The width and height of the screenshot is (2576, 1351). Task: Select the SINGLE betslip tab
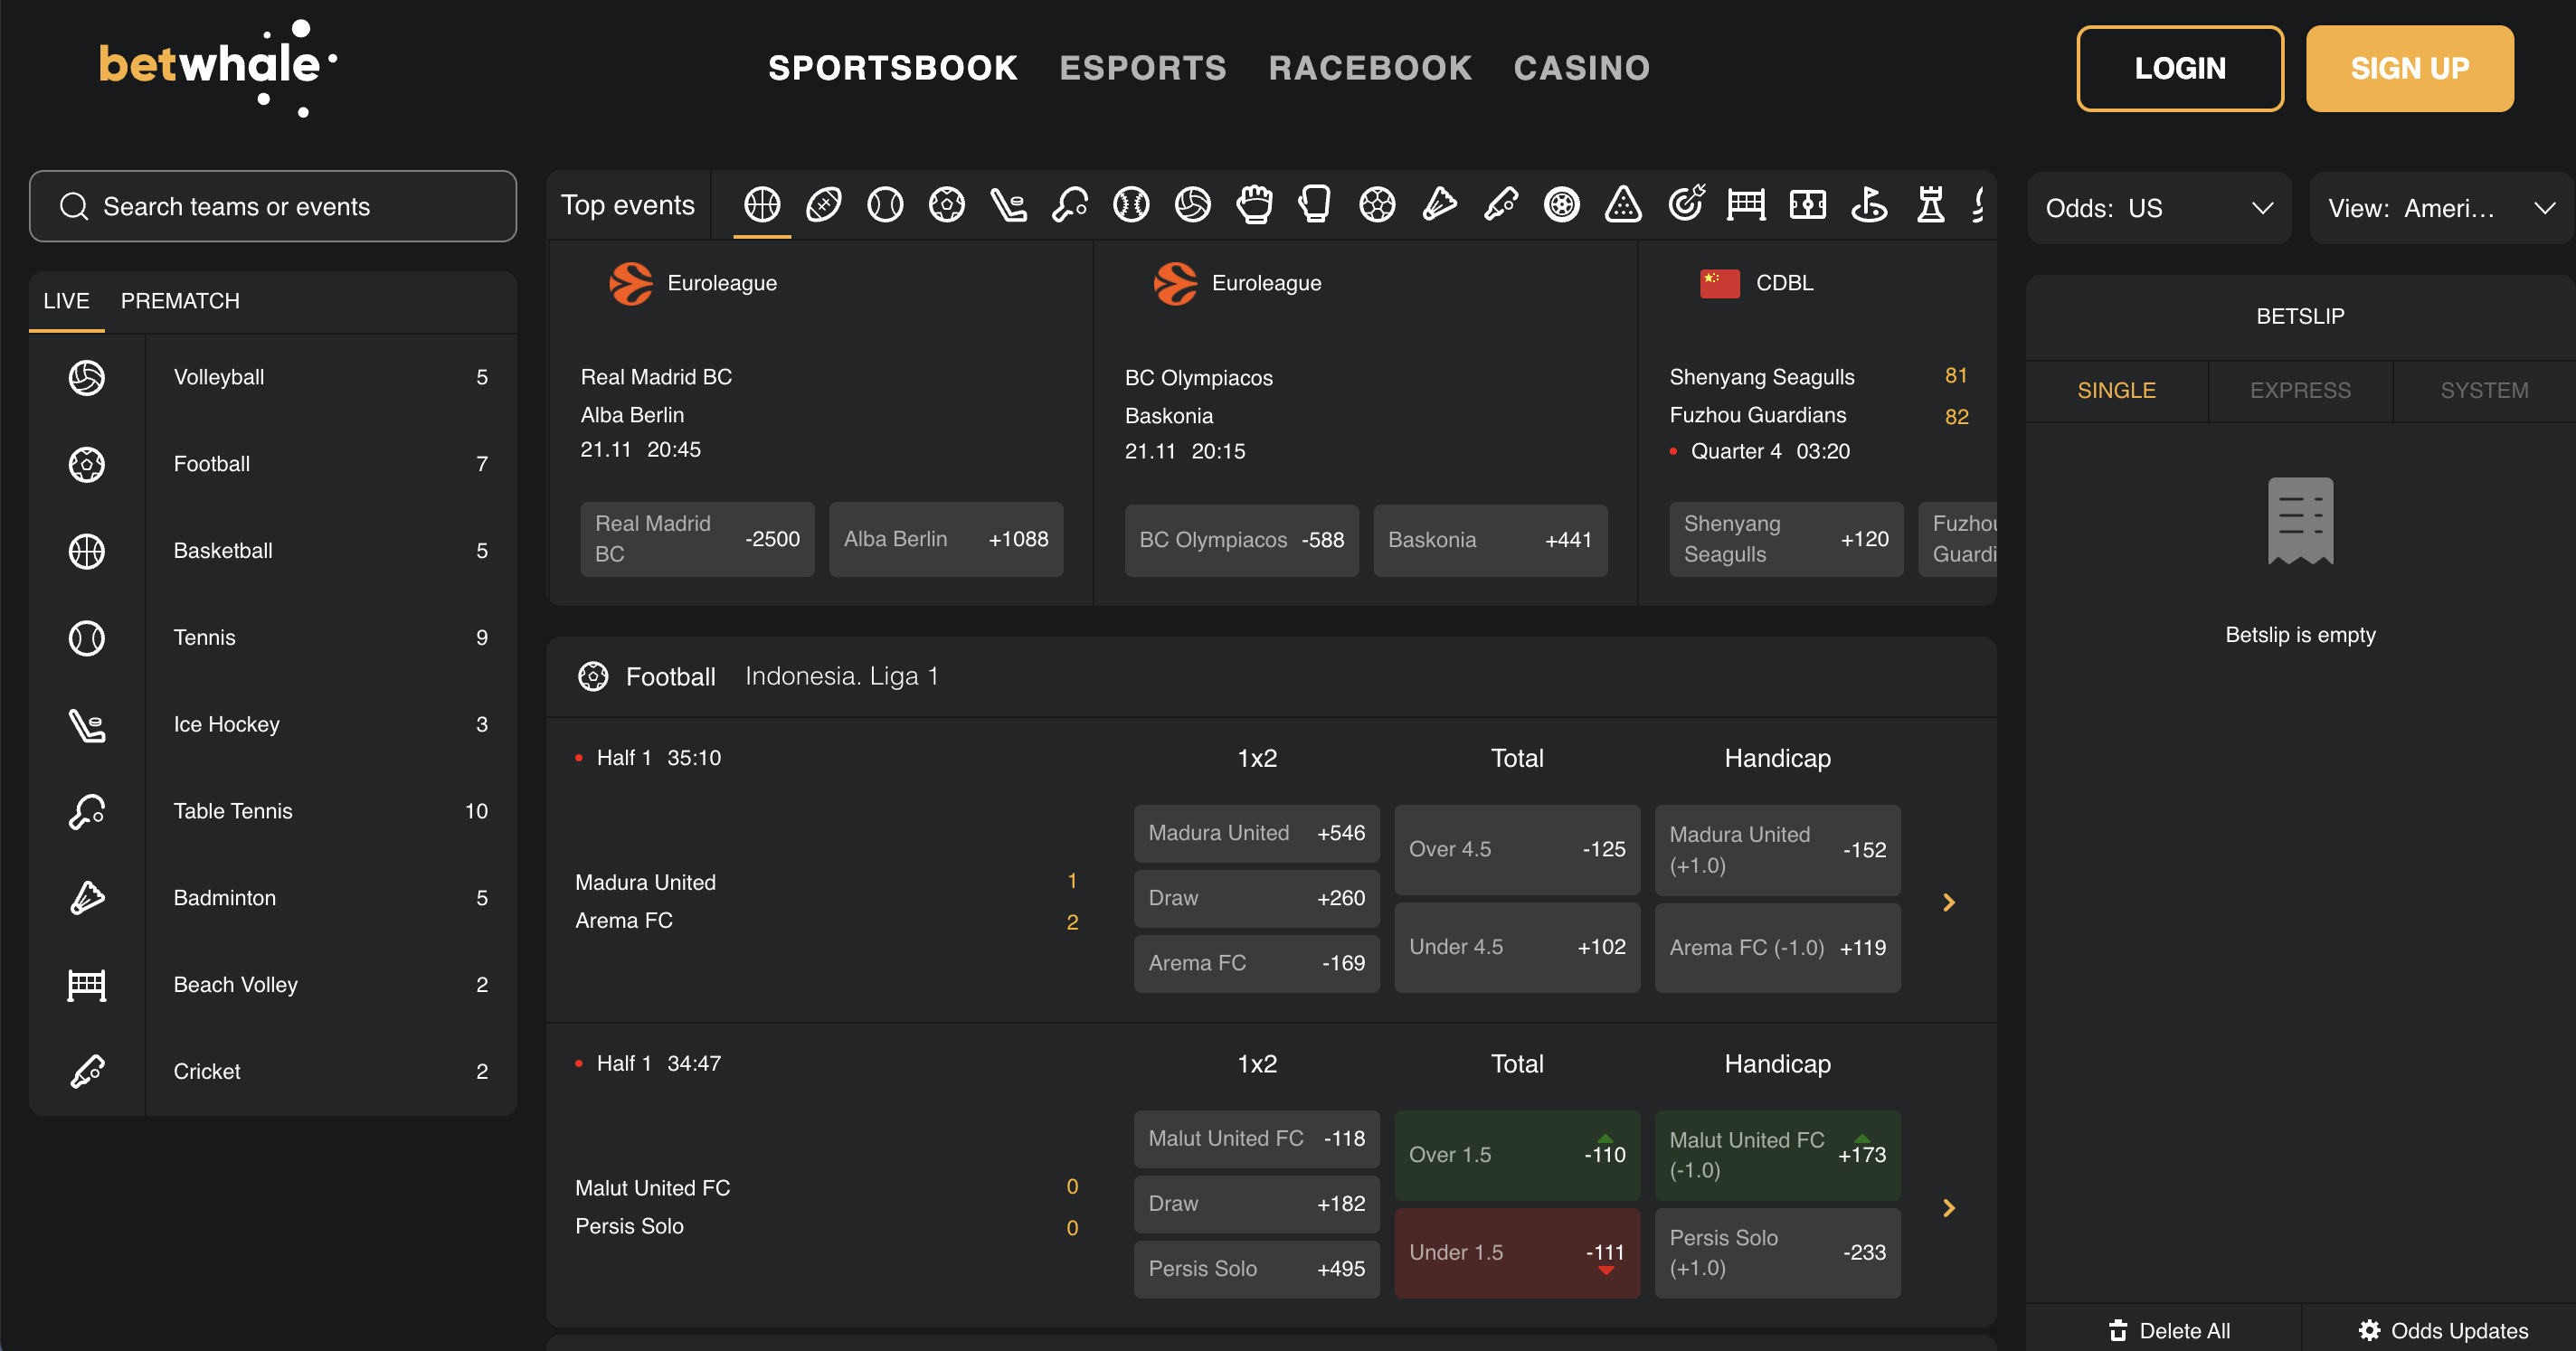pos(2116,390)
